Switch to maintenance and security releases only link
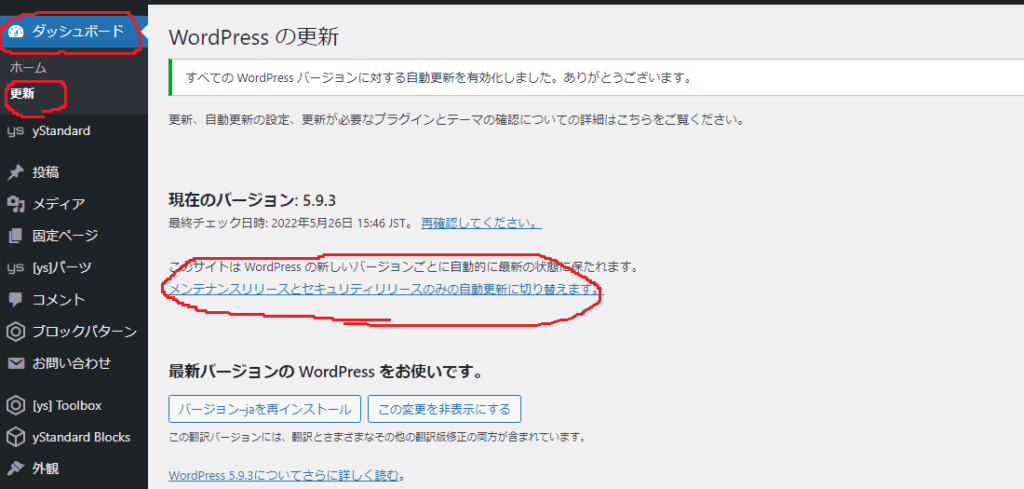Viewport: 1024px width, 489px height. [x=386, y=289]
